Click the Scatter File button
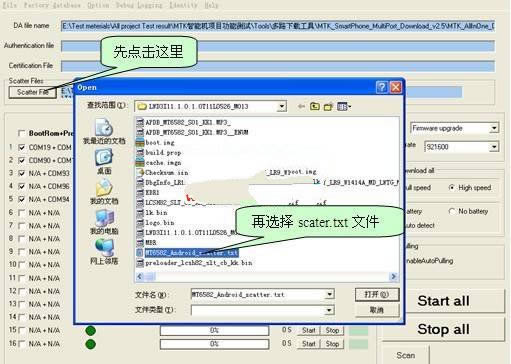Viewport: 511px width, 364px height. pos(32,92)
